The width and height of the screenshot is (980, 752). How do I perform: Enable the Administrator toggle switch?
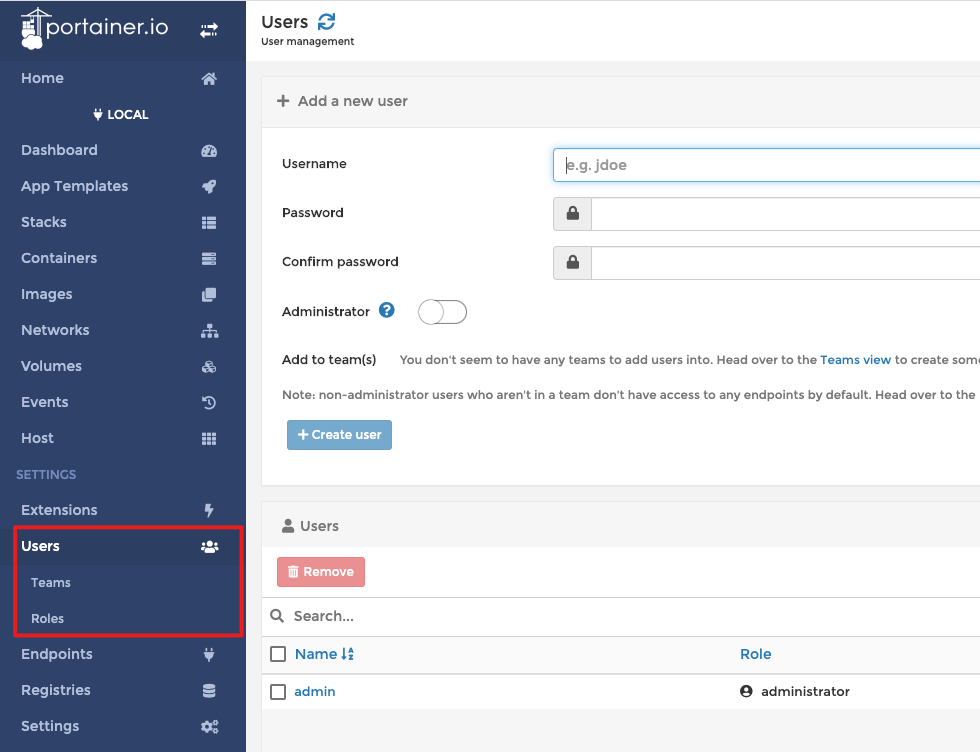point(442,312)
